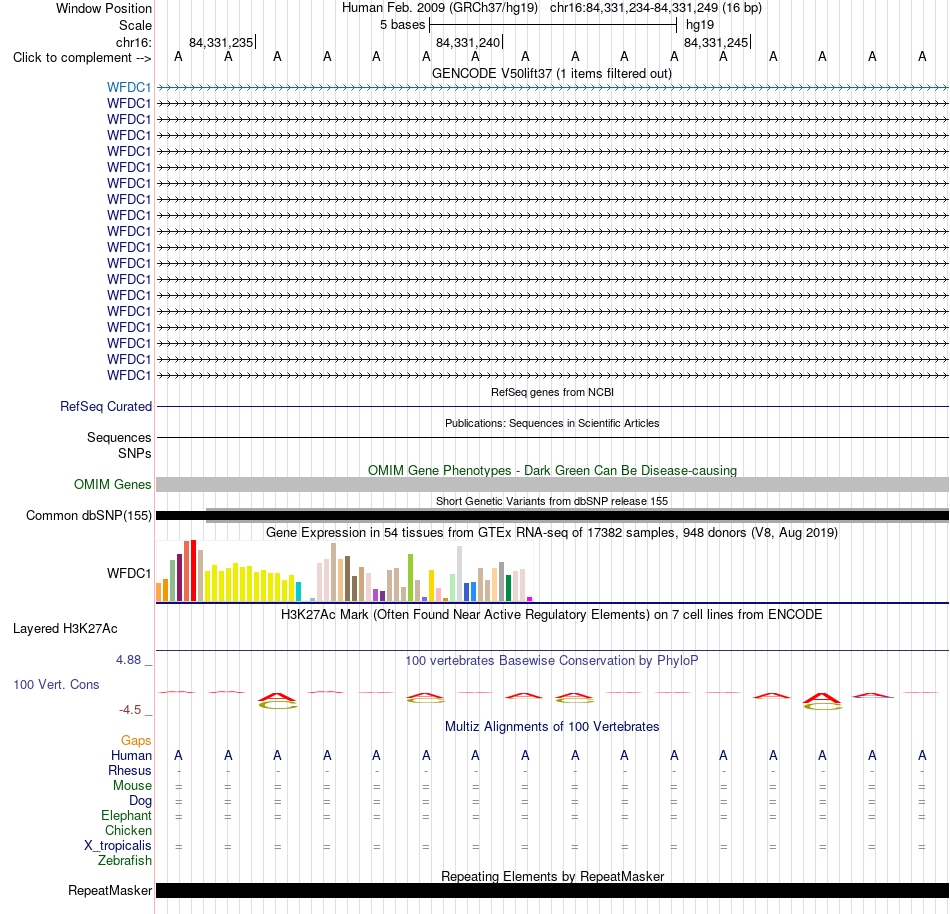Image resolution: width=950 pixels, height=914 pixels.
Task: Click the chr16:84,331,234-84,331,249 (16 bp) position text
Action: [x=656, y=8]
